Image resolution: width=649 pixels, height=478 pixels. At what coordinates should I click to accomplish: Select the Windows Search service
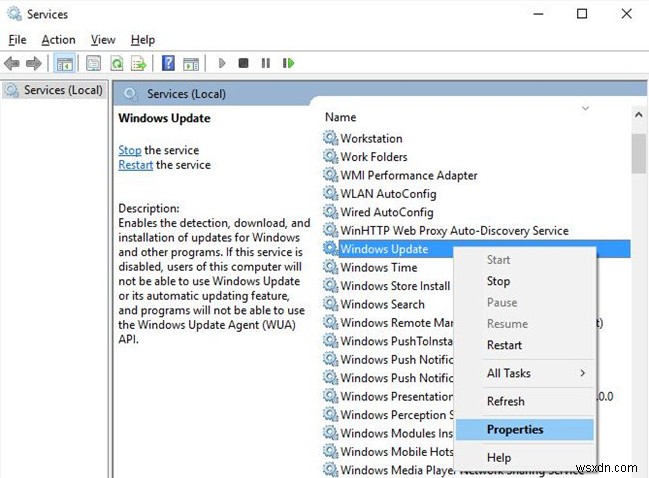382,304
